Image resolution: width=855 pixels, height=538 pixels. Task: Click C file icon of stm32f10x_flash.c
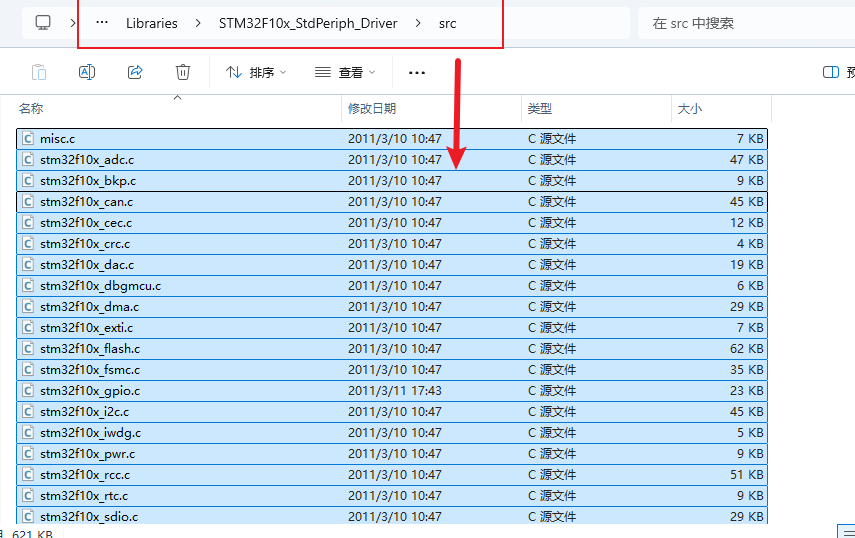tap(28, 348)
